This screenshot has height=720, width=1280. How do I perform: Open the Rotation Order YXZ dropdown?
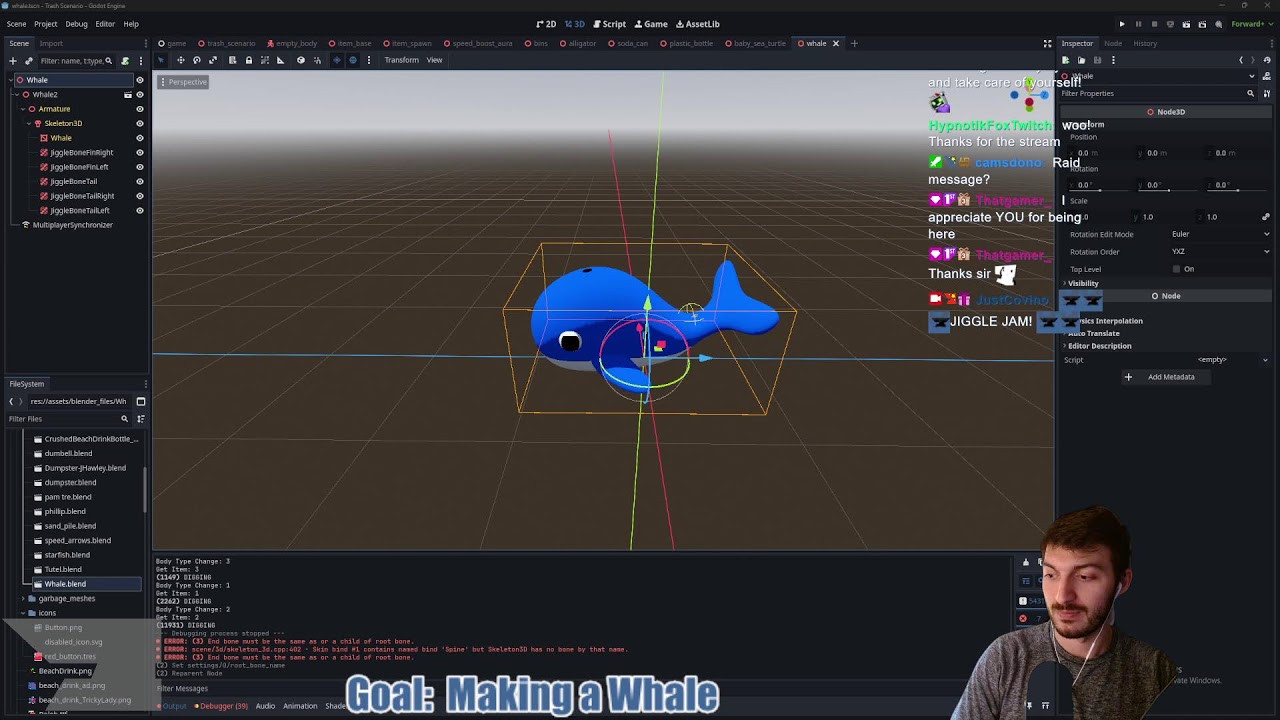coord(1220,252)
